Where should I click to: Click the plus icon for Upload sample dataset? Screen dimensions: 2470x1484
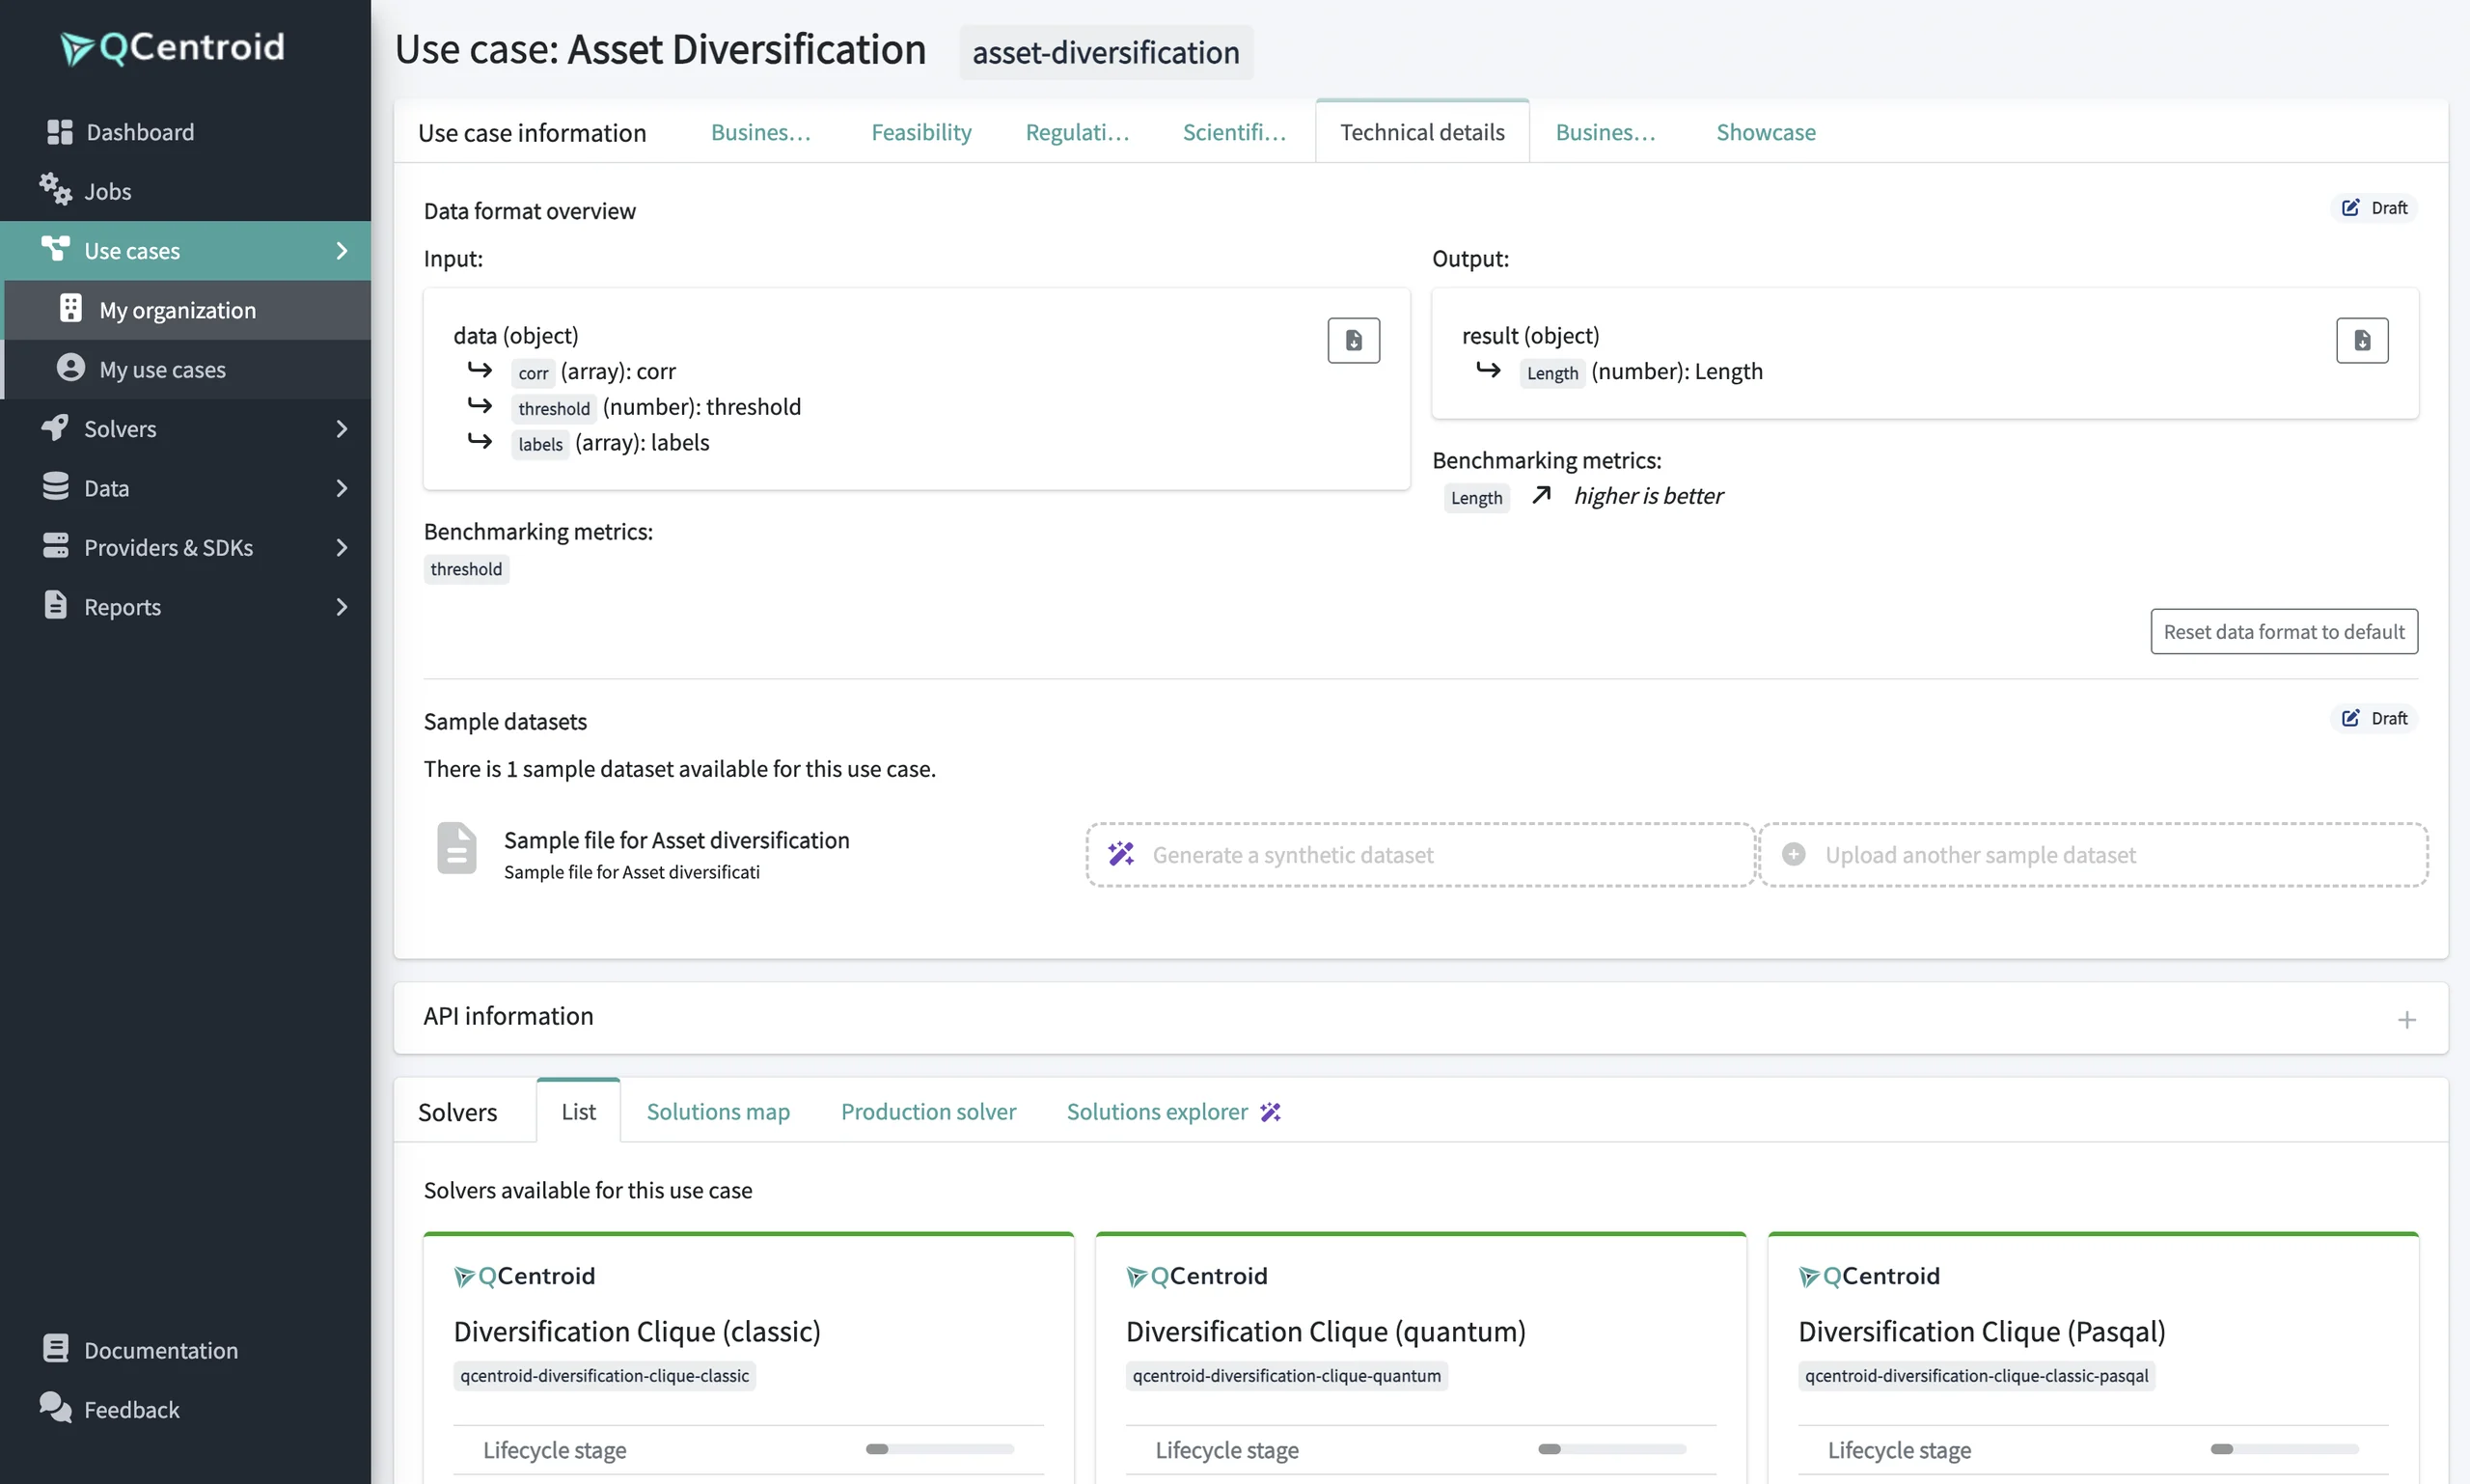click(1792, 854)
